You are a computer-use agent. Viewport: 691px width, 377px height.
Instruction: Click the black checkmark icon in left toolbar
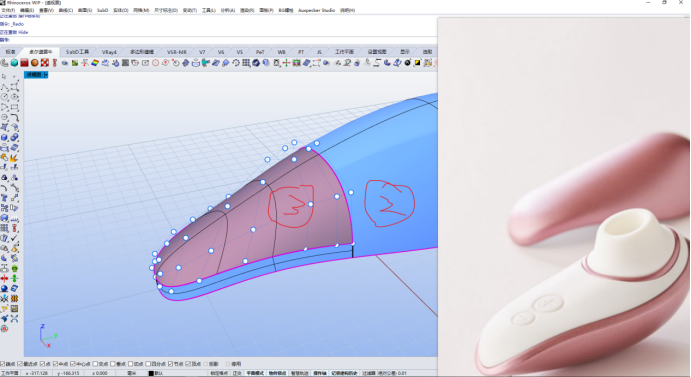coord(15,239)
